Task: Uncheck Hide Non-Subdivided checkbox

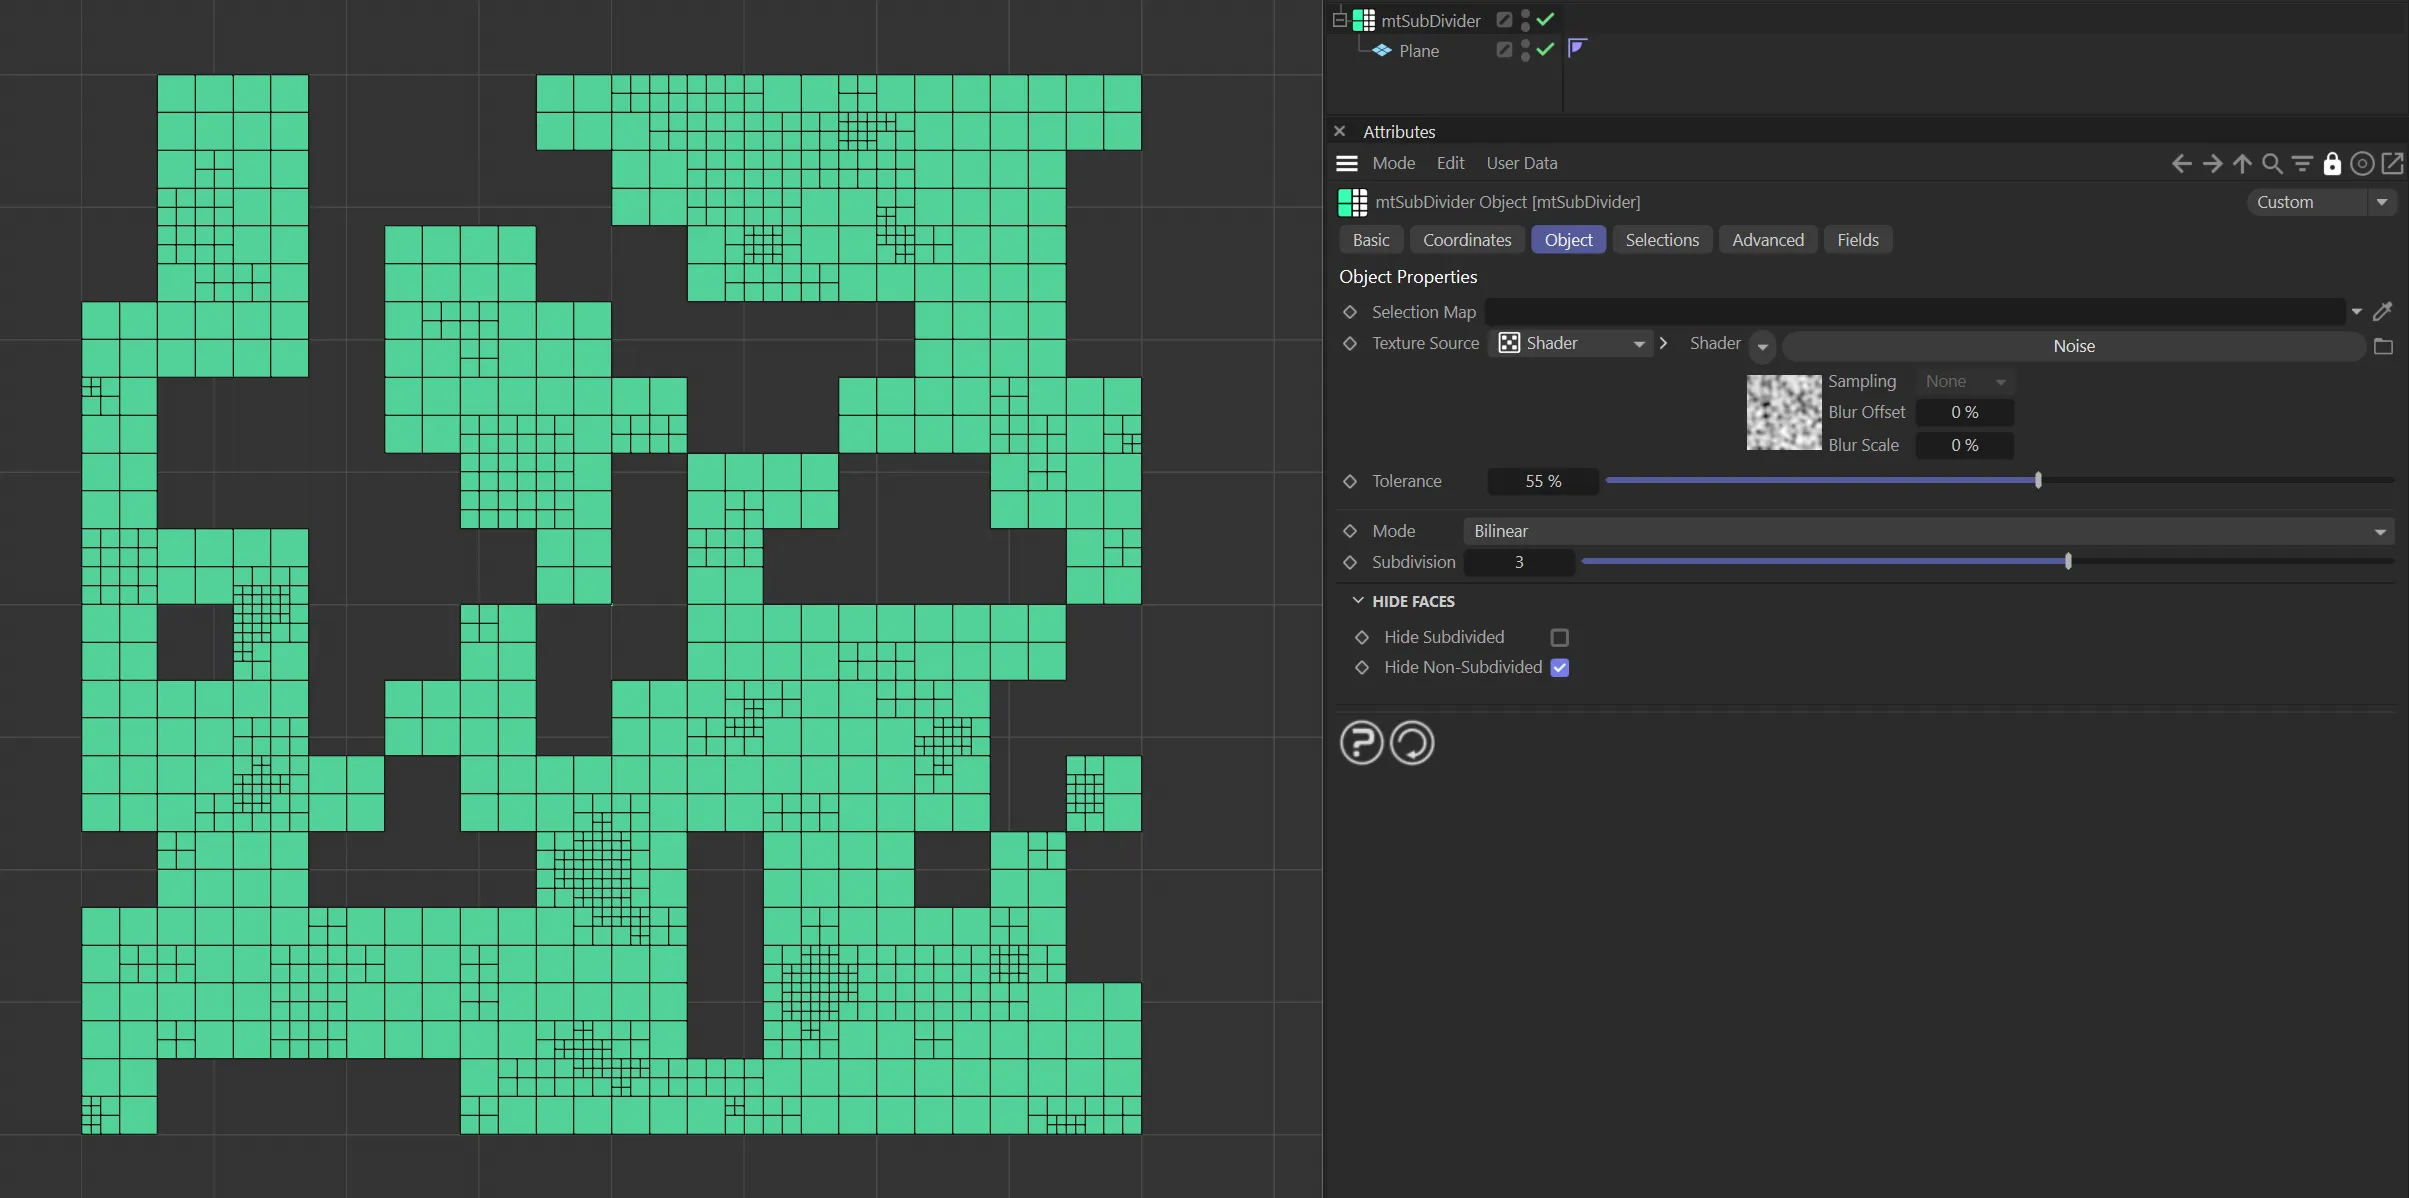Action: tap(1559, 668)
